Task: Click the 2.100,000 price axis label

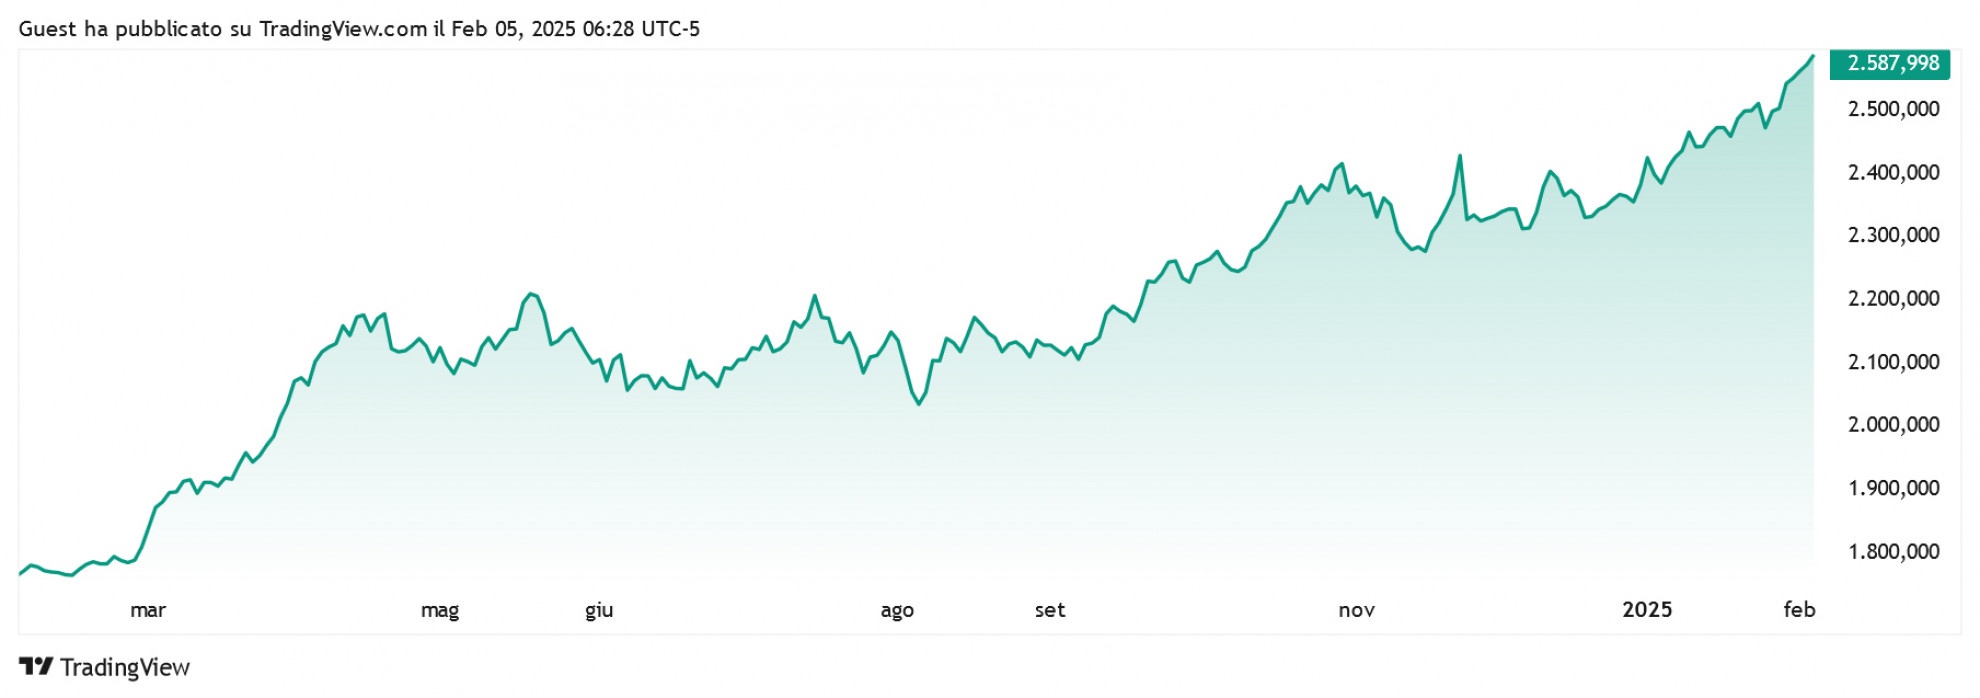Action: 1893,362
